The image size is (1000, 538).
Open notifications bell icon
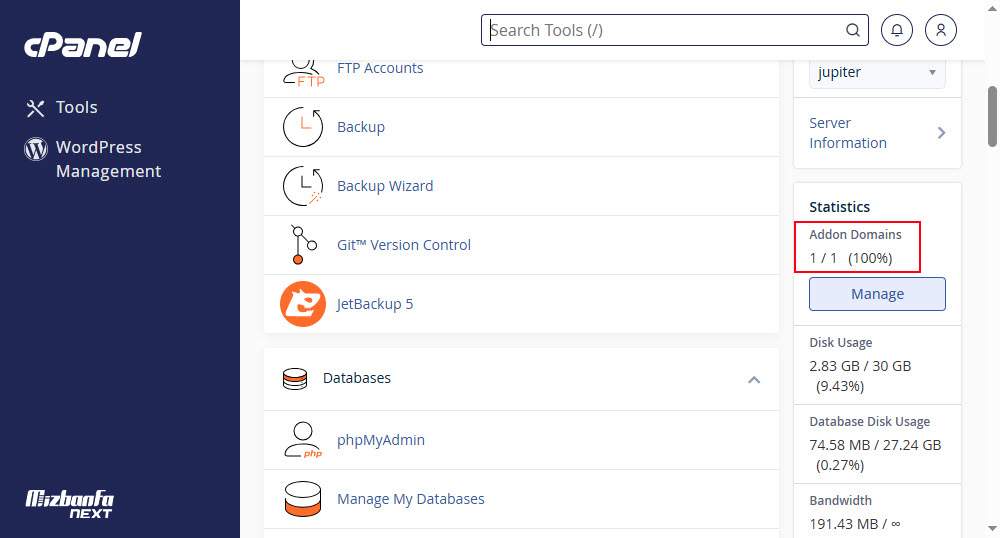897,30
